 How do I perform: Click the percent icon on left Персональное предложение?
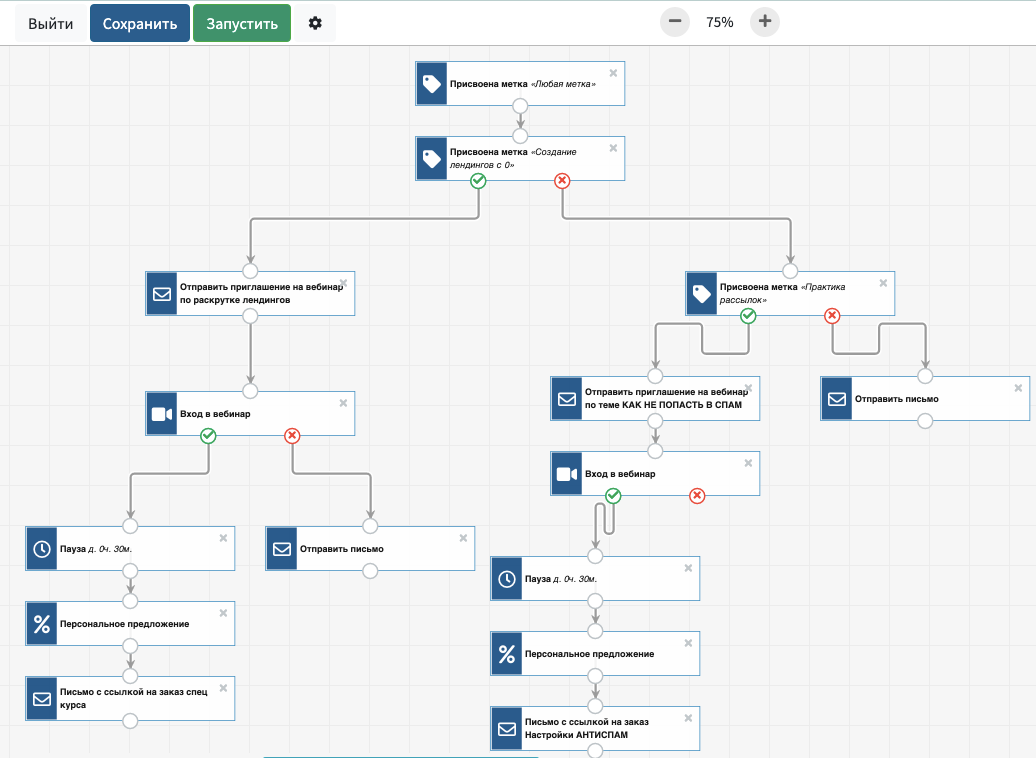pyautogui.click(x=41, y=624)
